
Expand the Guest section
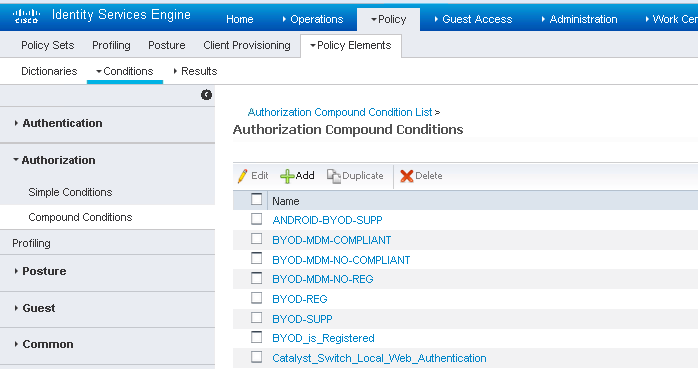tap(39, 308)
